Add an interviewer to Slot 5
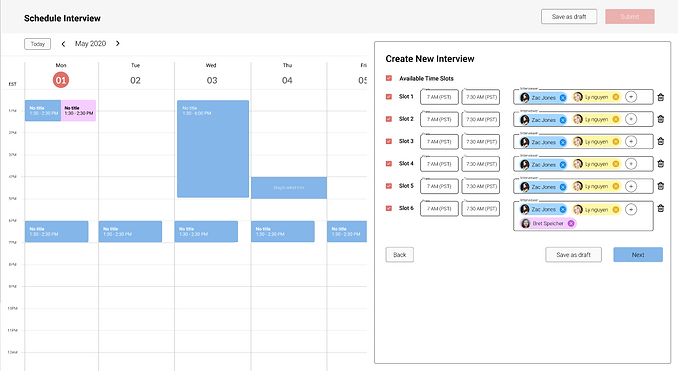The image size is (678, 371). (x=631, y=187)
